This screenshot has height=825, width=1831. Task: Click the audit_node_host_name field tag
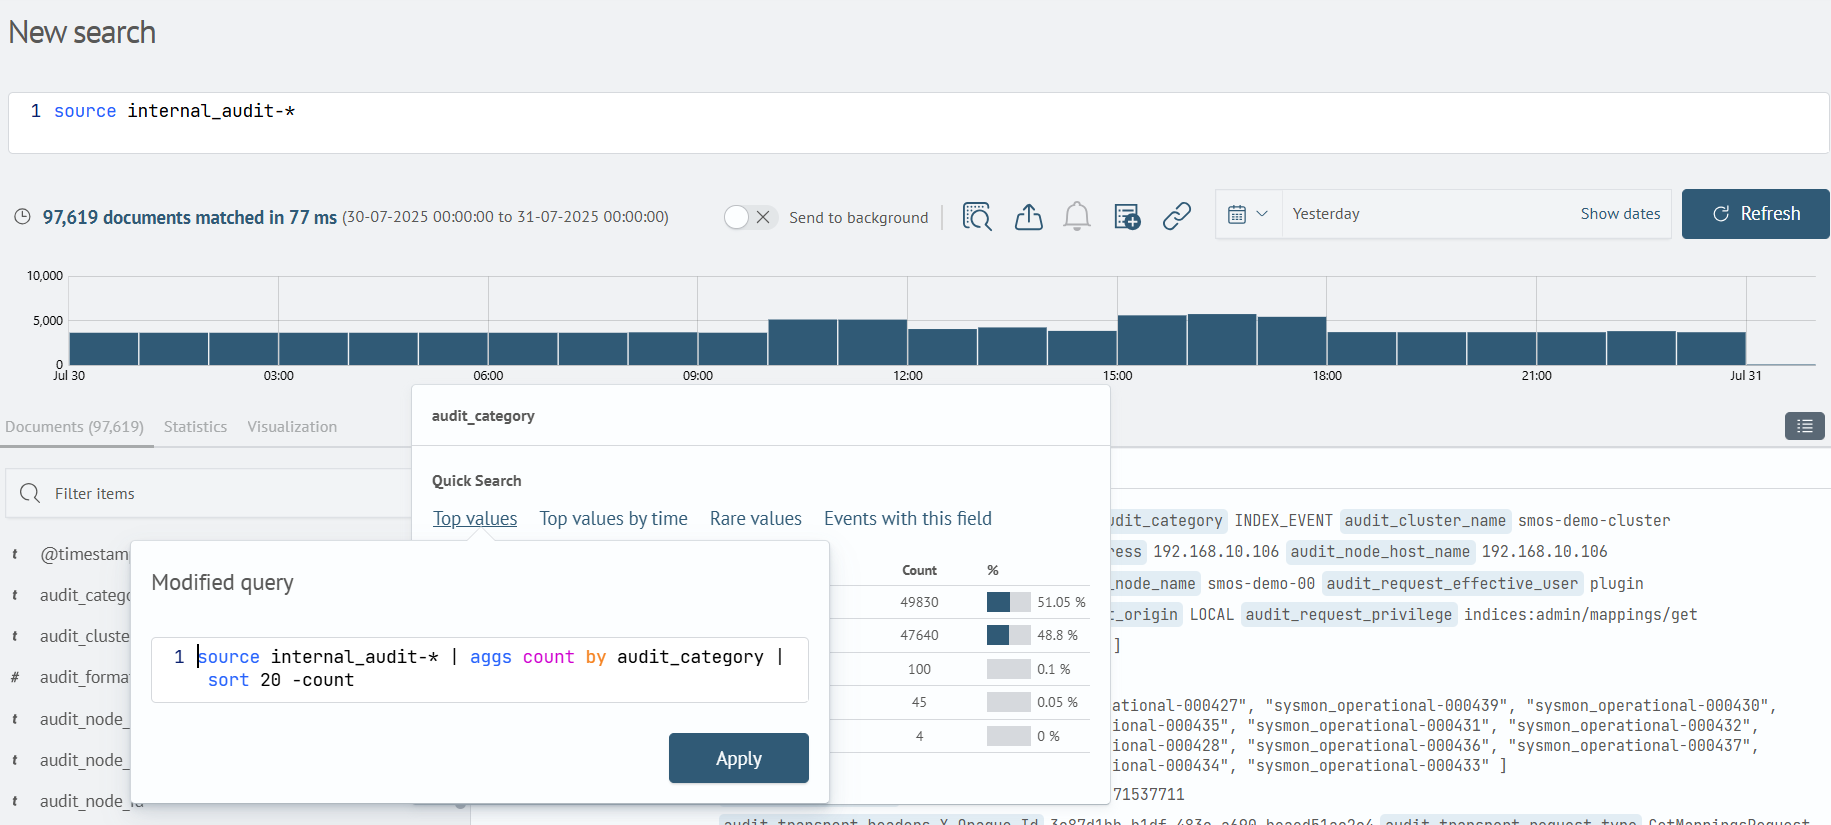(1380, 551)
